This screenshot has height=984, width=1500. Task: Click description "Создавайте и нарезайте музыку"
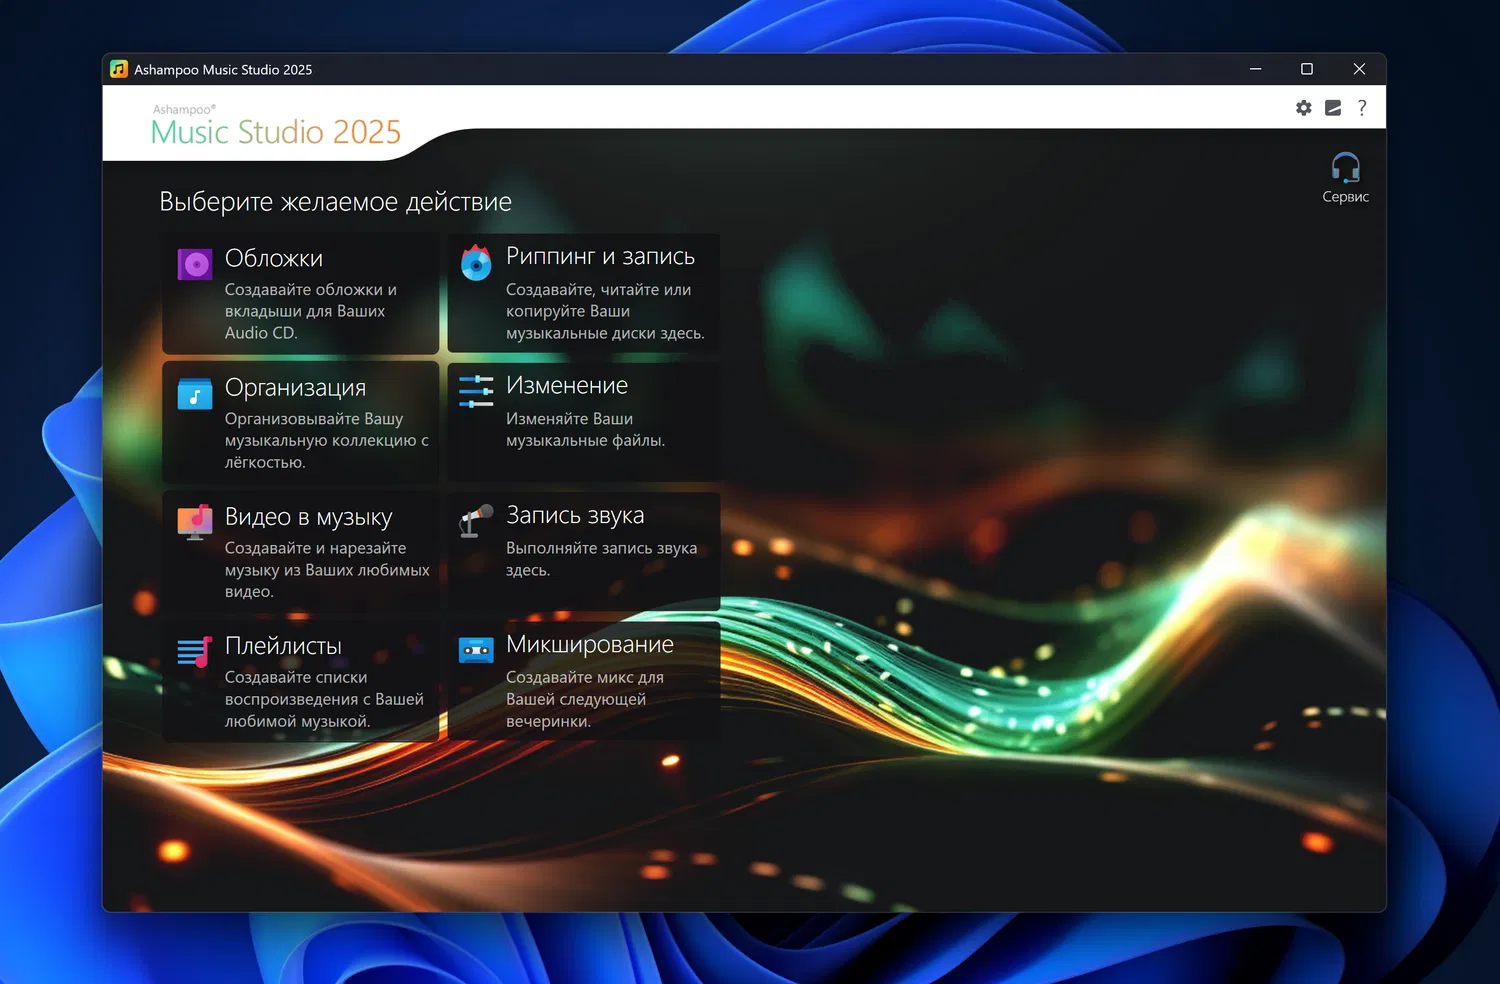[x=327, y=570]
